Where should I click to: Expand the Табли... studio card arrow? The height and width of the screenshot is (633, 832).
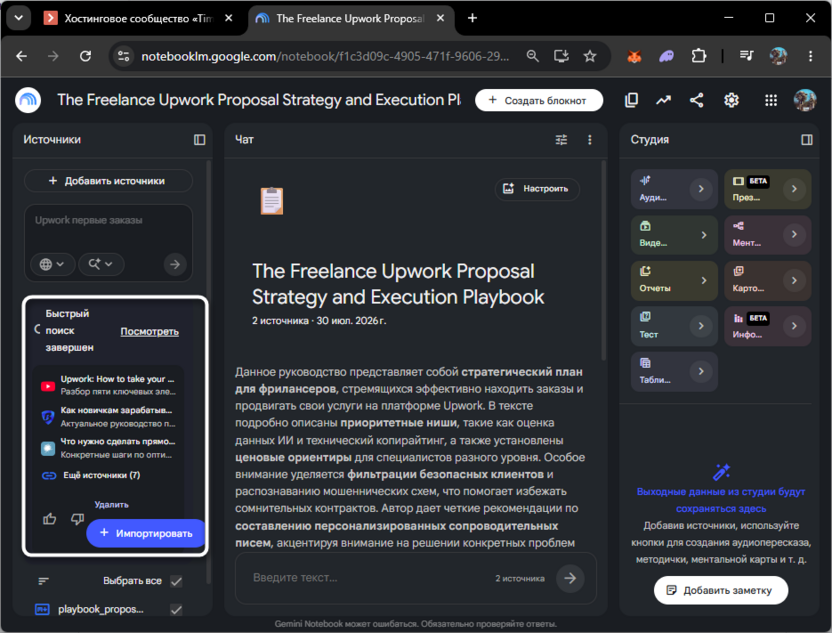pyautogui.click(x=701, y=371)
